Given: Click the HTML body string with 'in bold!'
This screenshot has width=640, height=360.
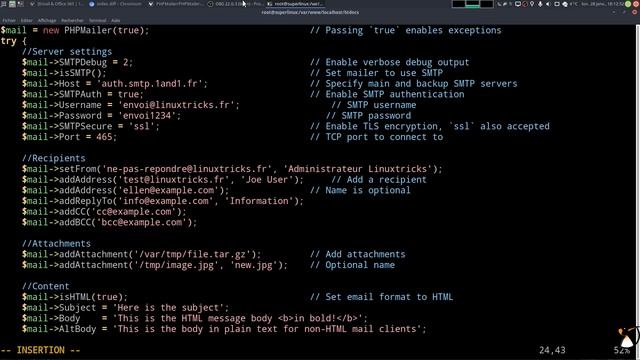Looking at the screenshot, I should (x=238, y=318).
